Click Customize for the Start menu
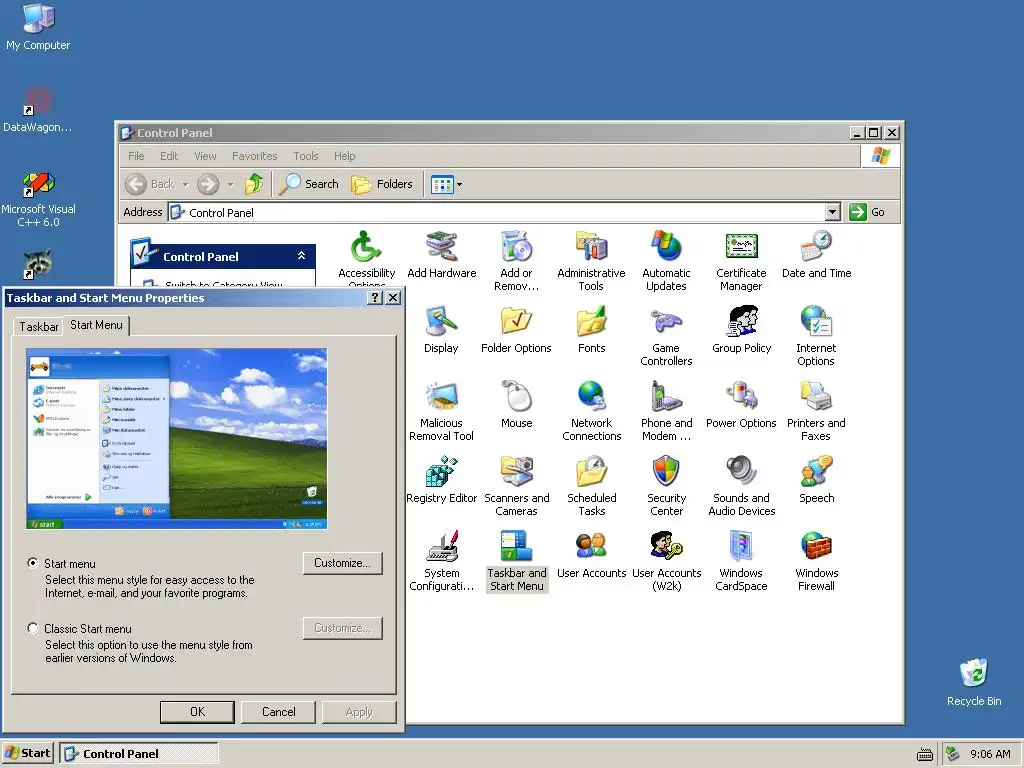 [x=342, y=563]
